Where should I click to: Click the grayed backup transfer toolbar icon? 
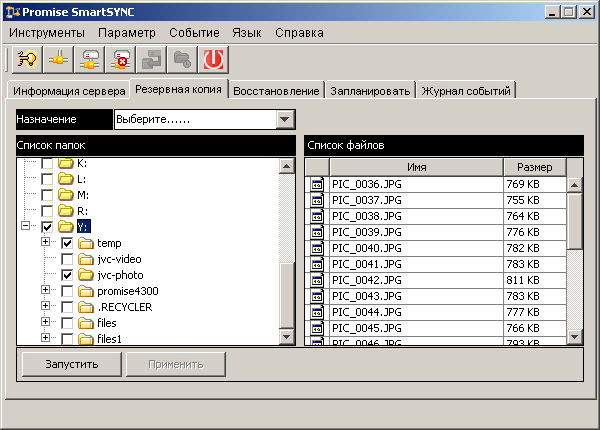coord(152,59)
